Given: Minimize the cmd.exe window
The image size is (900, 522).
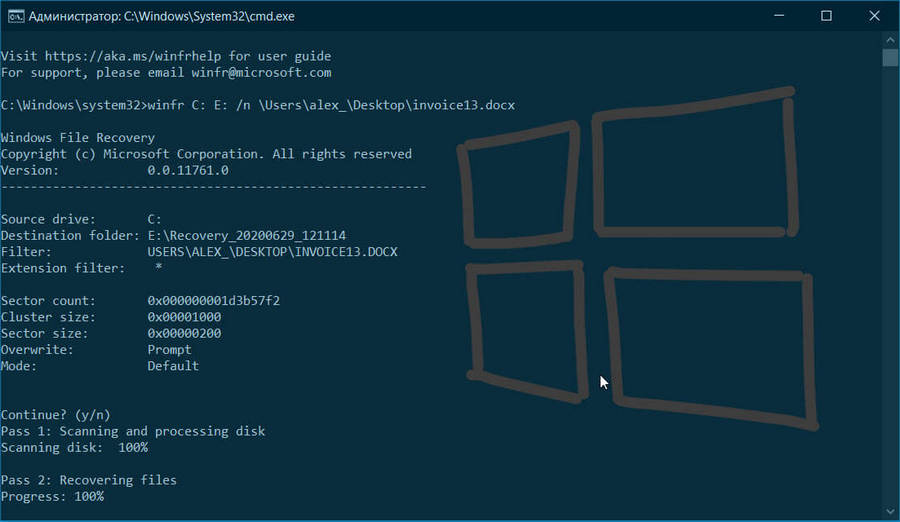Looking at the screenshot, I should point(779,16).
